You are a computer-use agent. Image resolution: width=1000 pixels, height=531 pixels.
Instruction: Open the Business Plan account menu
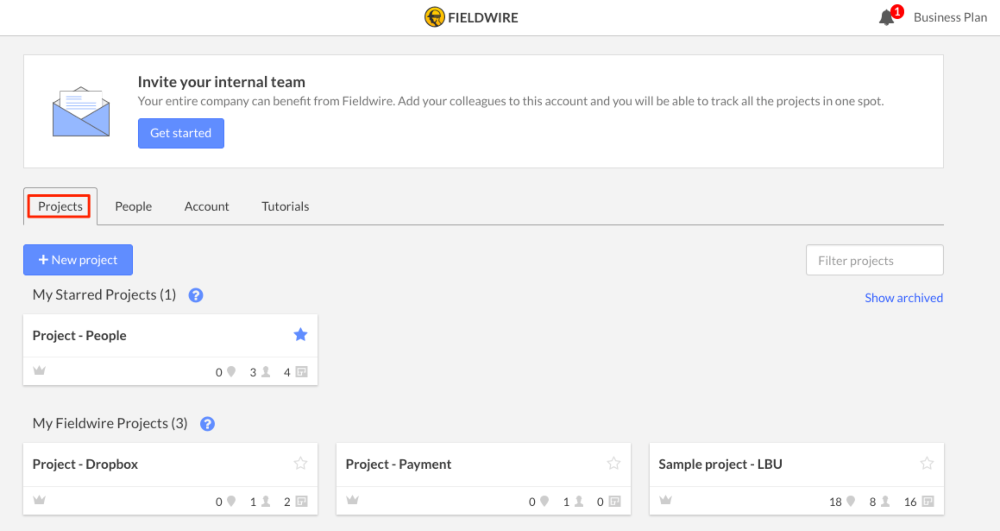[950, 18]
